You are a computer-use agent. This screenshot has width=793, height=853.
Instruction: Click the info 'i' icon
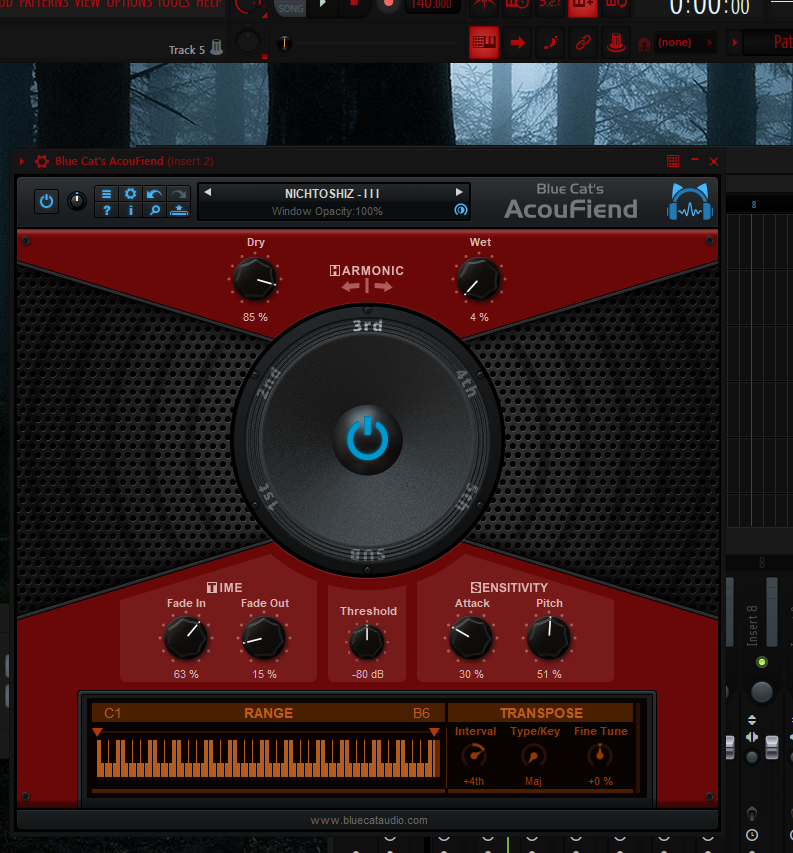coord(131,210)
